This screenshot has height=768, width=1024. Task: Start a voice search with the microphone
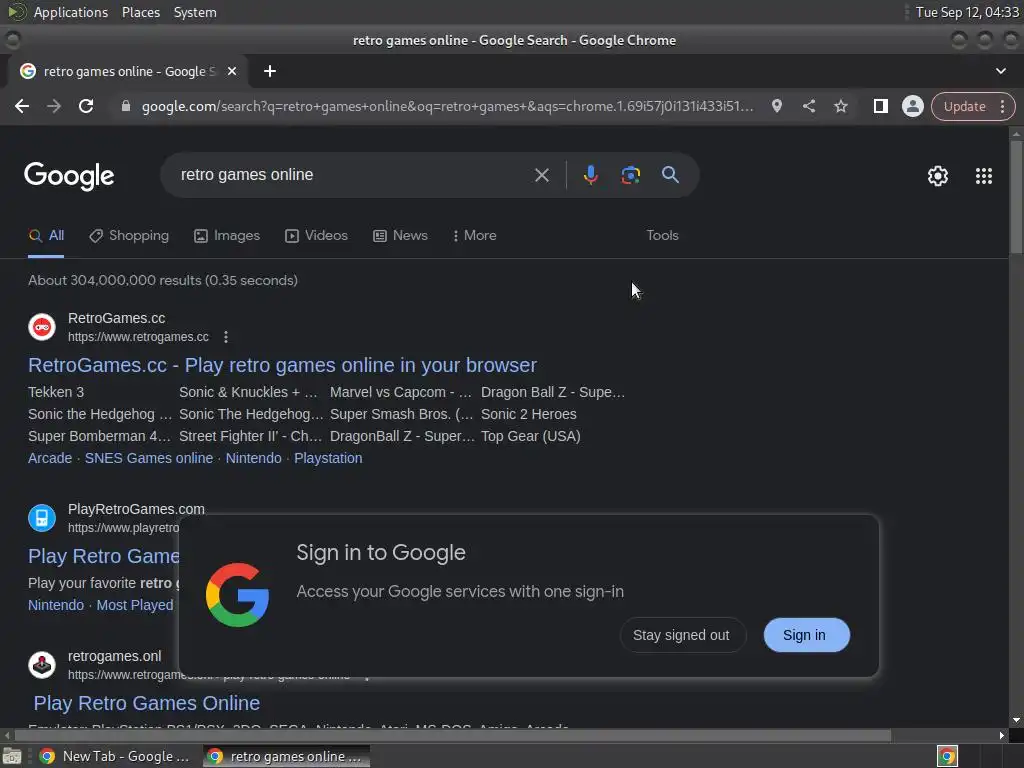pos(590,175)
